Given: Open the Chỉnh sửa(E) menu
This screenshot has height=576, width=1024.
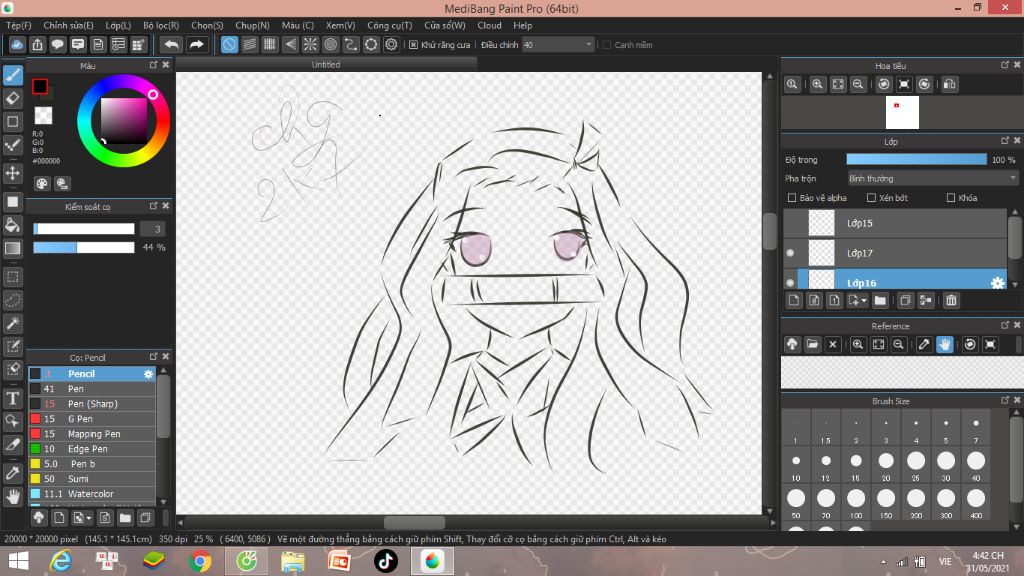Looking at the screenshot, I should [69, 25].
